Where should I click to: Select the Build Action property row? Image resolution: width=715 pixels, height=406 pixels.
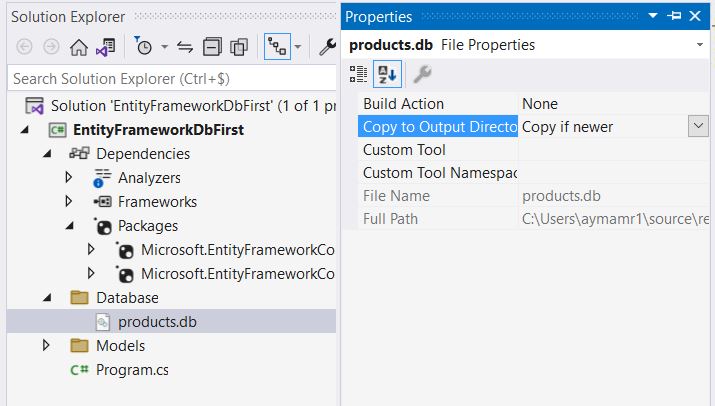[438, 104]
